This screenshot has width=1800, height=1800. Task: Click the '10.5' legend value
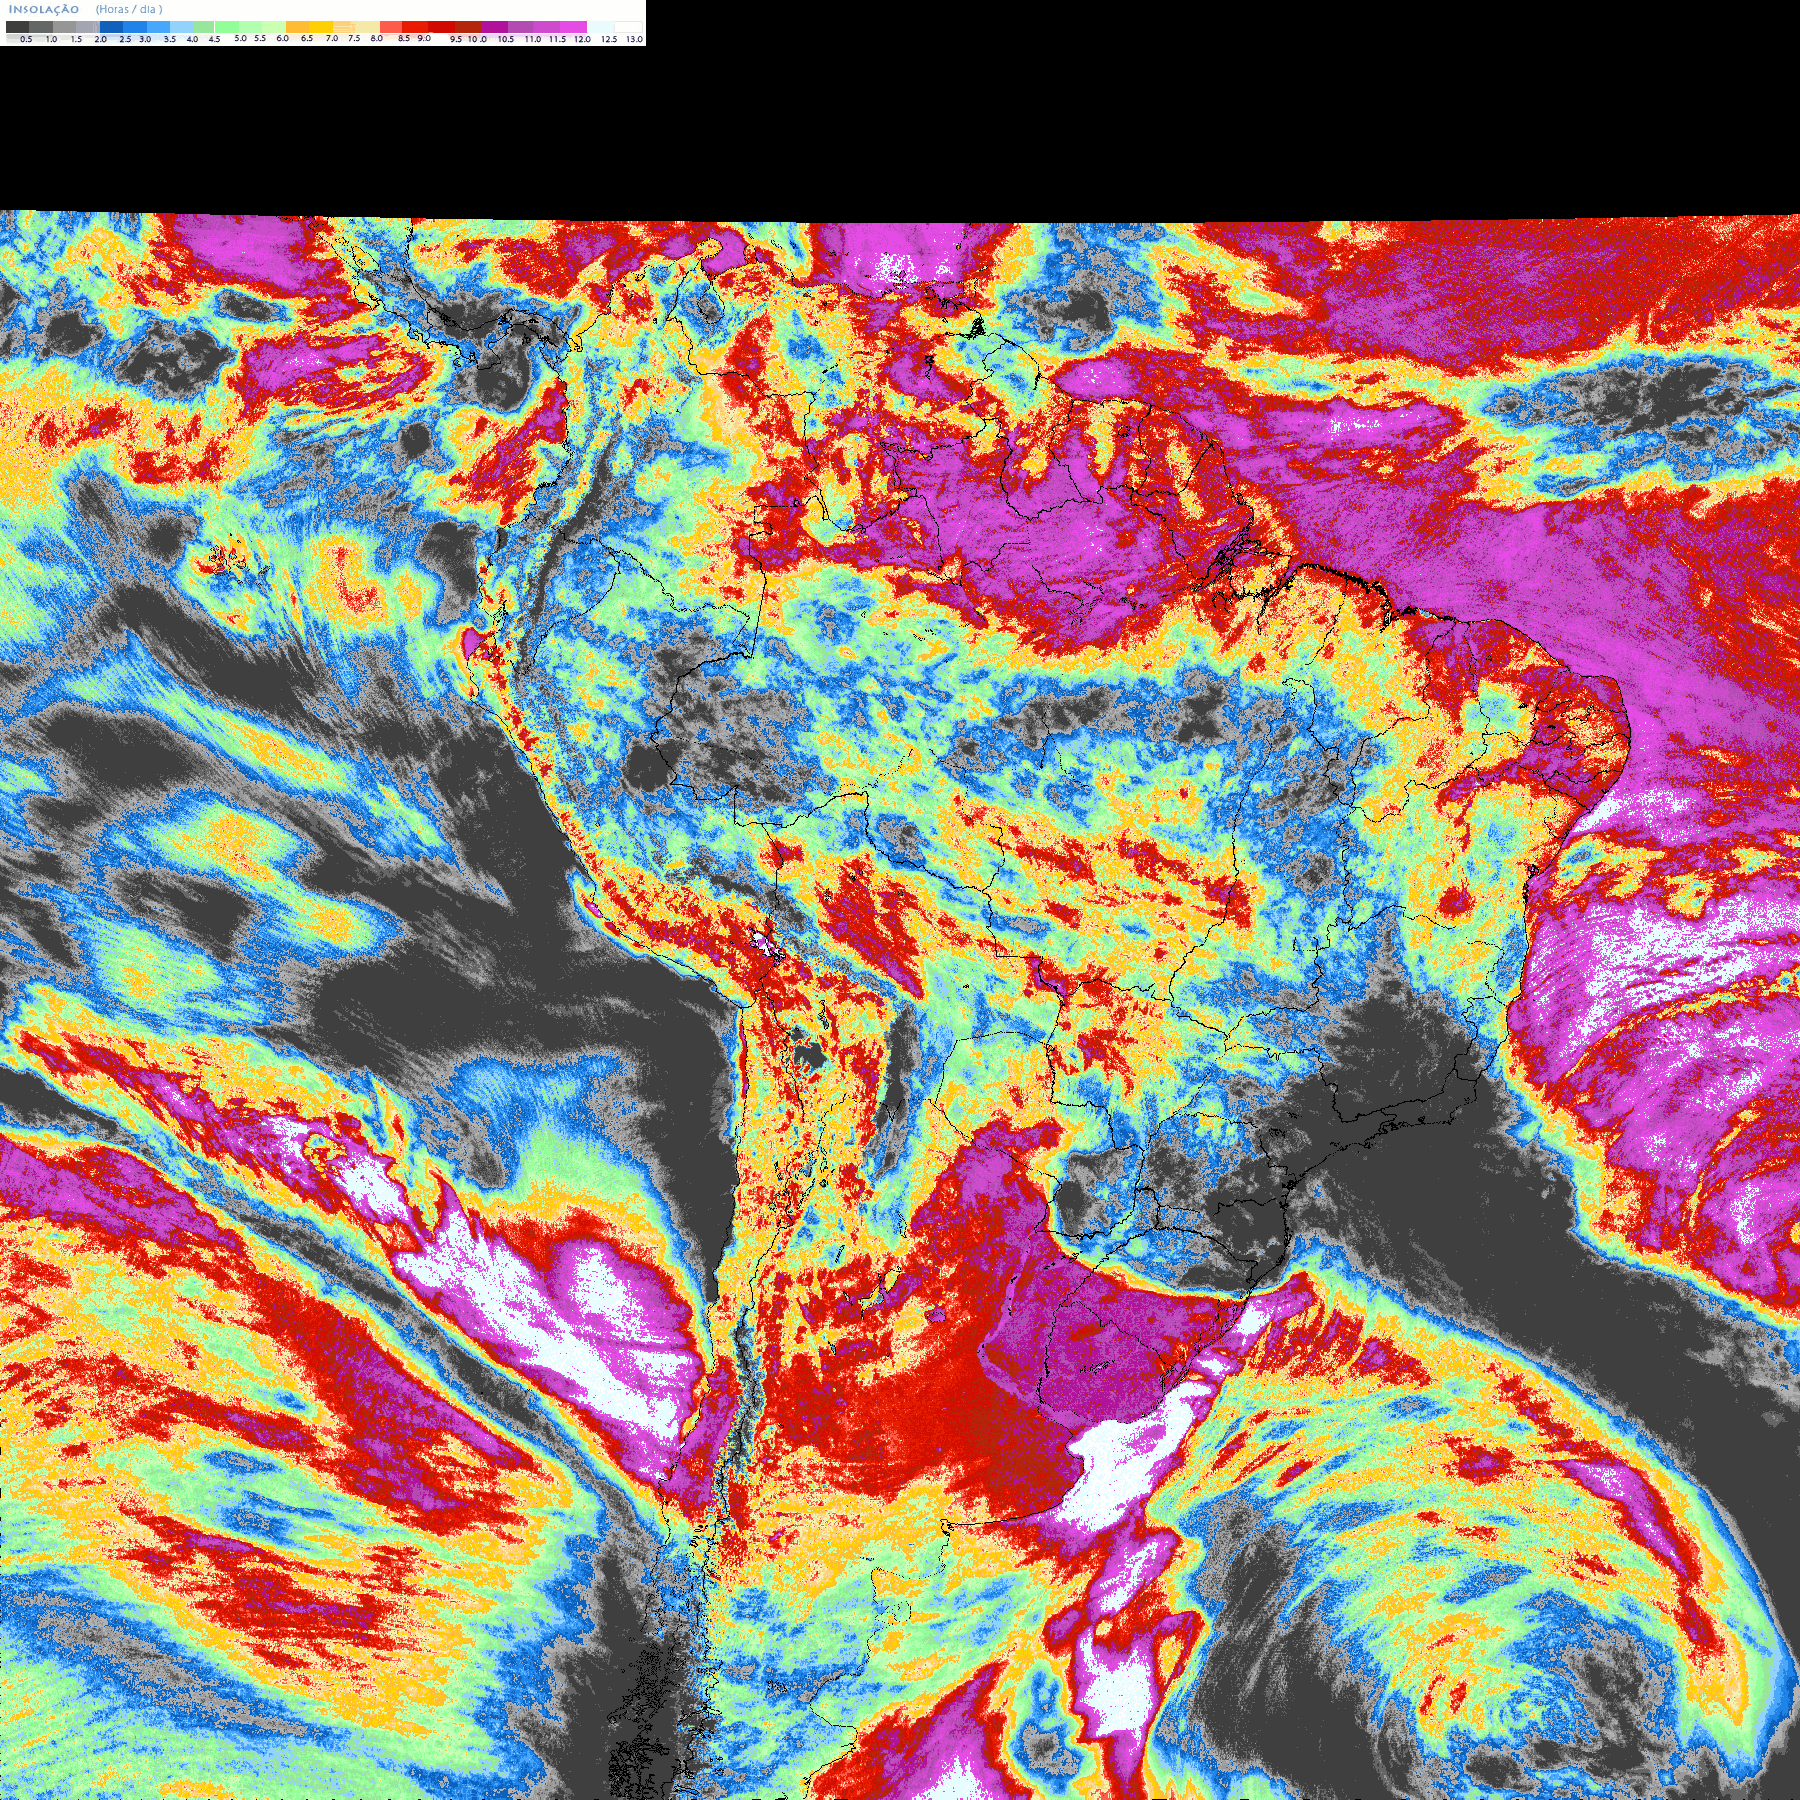(x=506, y=39)
